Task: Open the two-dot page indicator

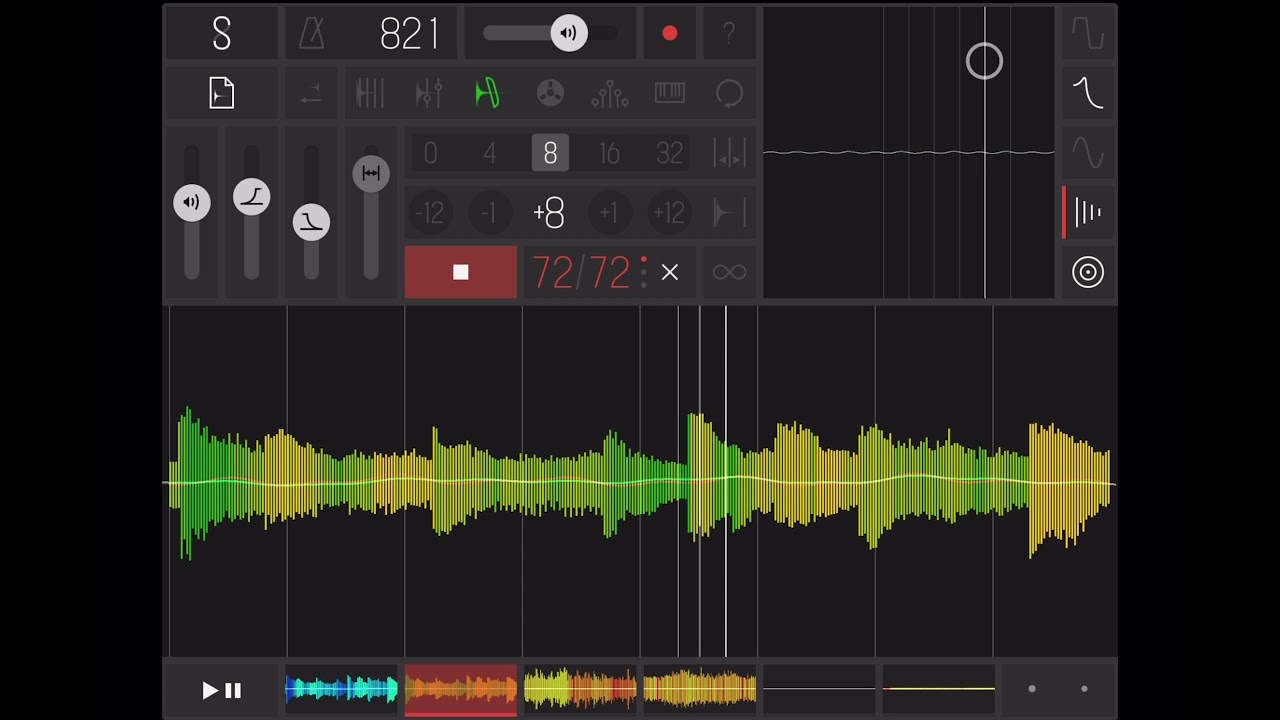Action: 1058,689
